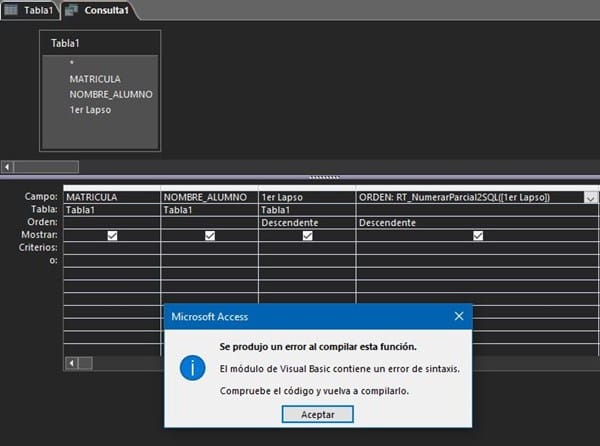Close the Microsoft Access error dialog
Viewport: 600px width, 446px height.
pyautogui.click(x=459, y=316)
